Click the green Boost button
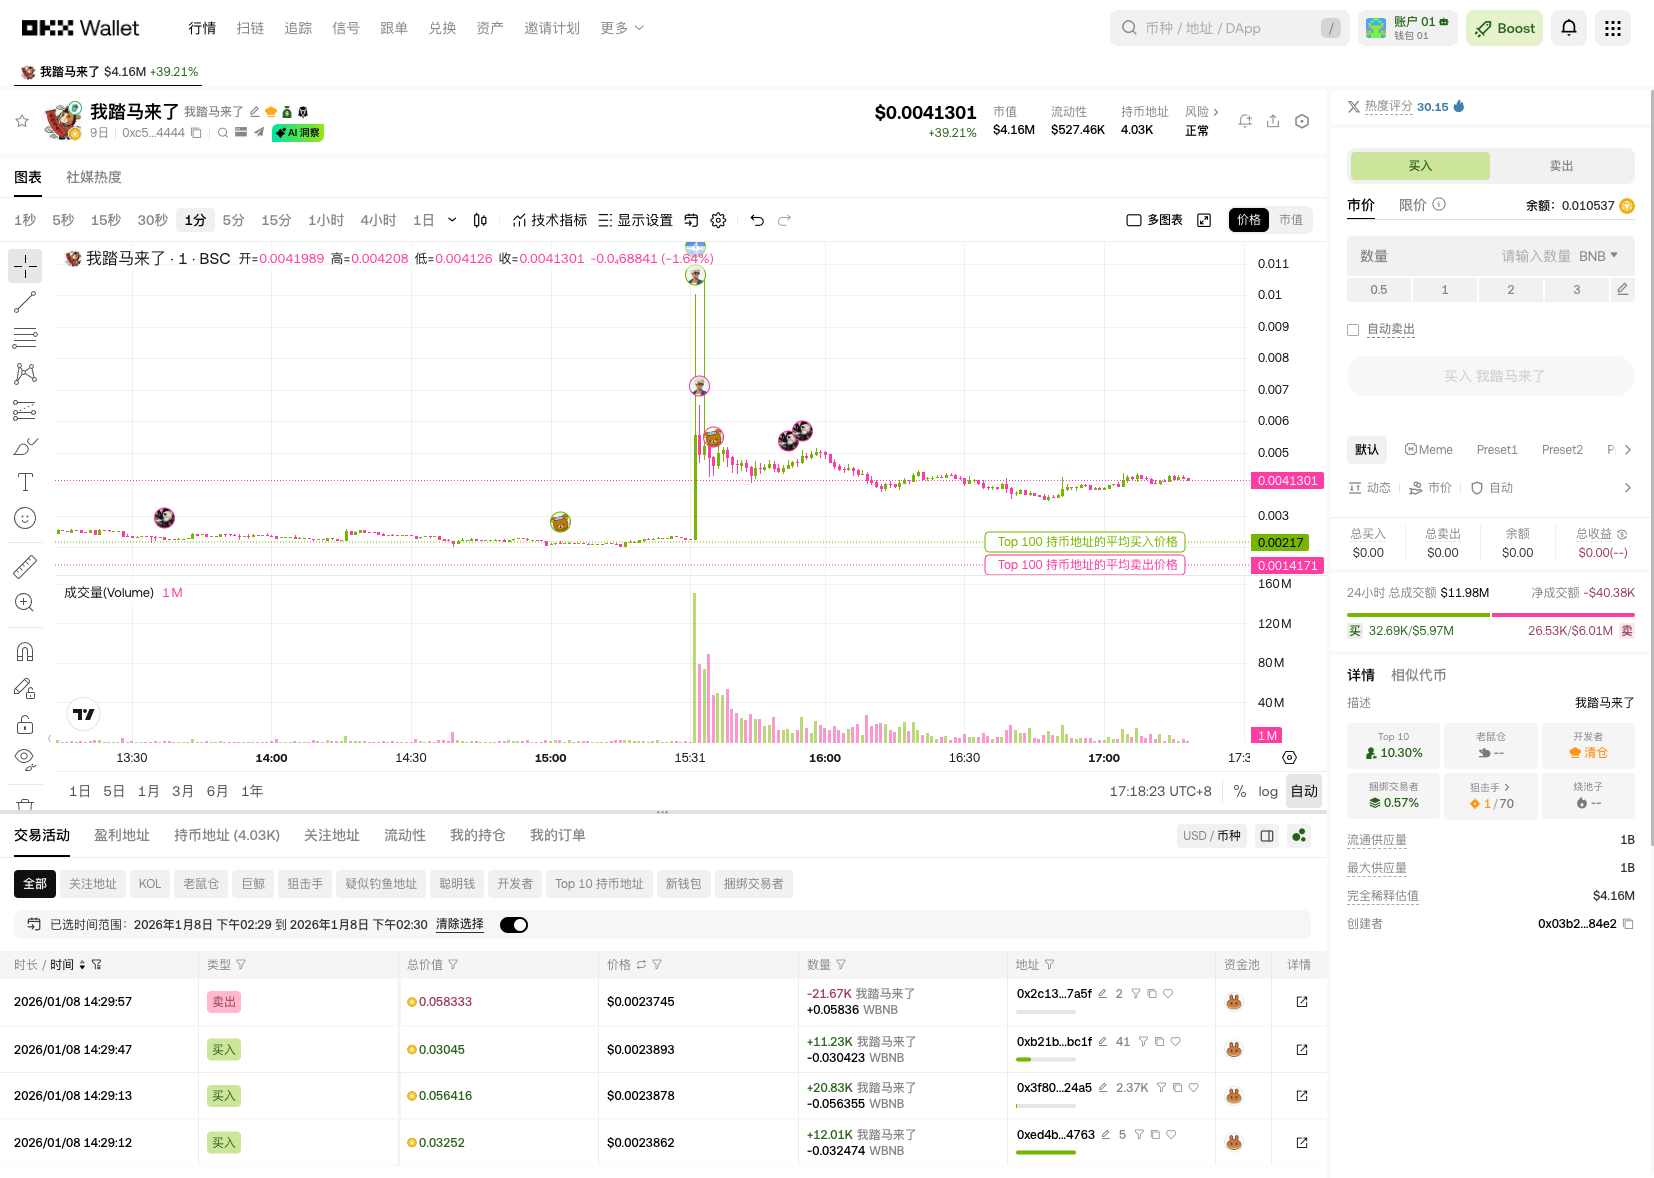Image resolution: width=1654 pixels, height=1178 pixels. click(x=1504, y=28)
